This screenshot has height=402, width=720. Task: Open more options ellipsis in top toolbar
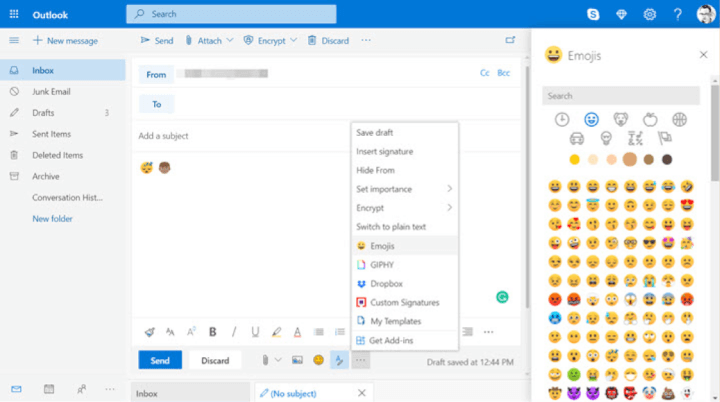pos(366,40)
